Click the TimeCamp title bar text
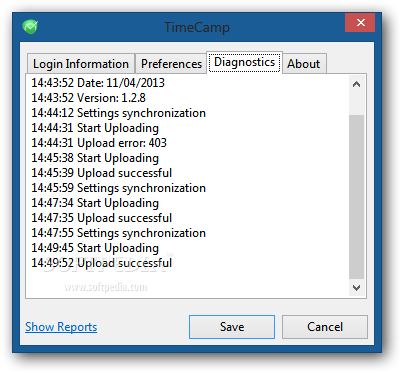 click(x=197, y=27)
